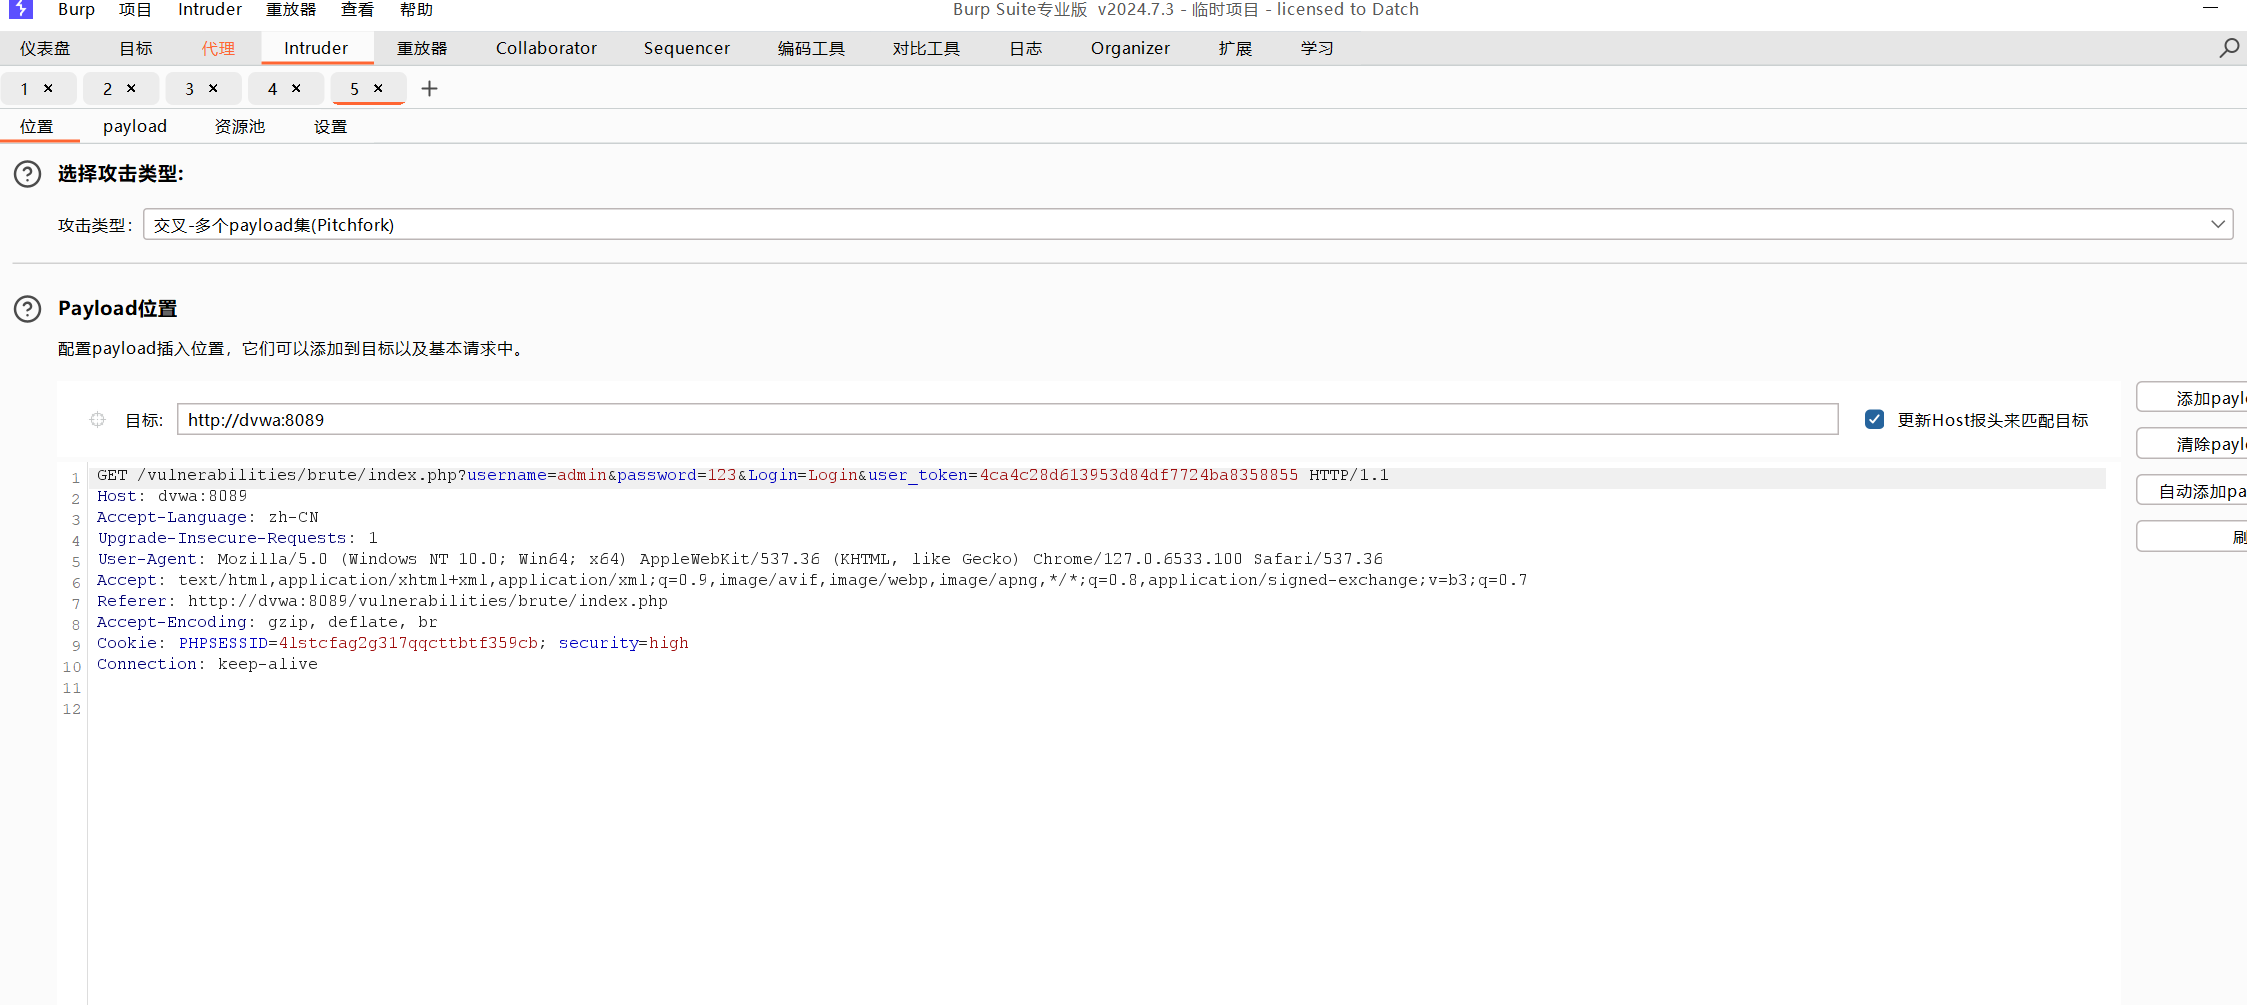The height and width of the screenshot is (1005, 2247).
Task: Switch to 扩展 tab
Action: pos(1235,48)
